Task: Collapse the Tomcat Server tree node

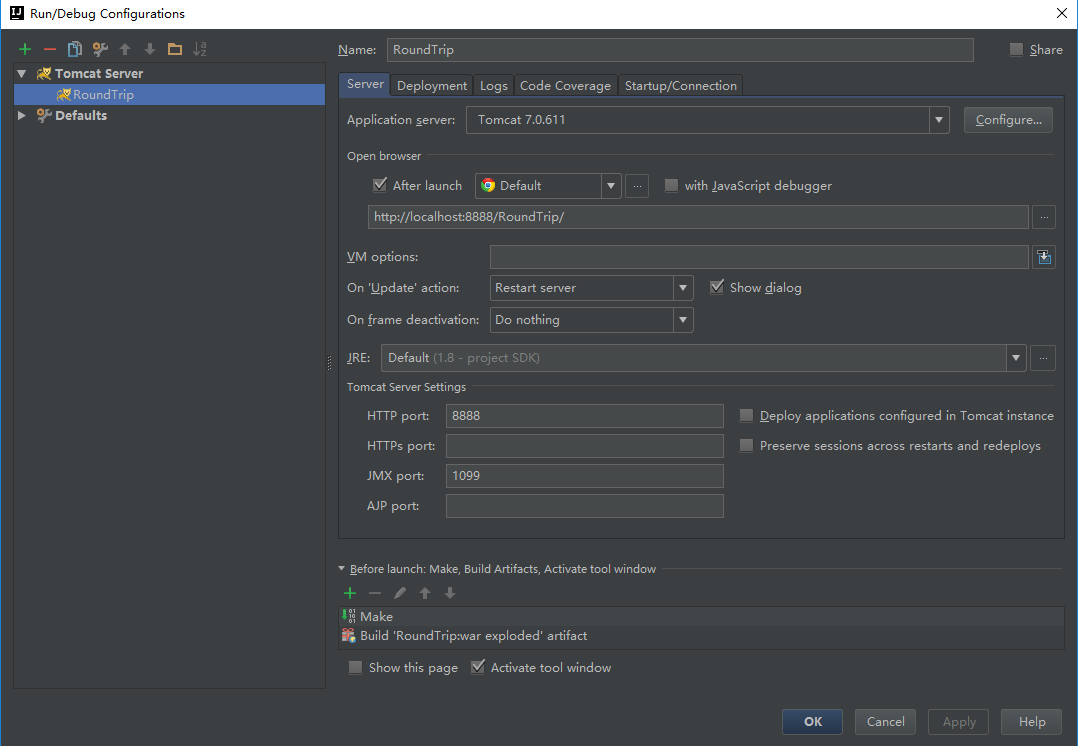Action: [22, 74]
